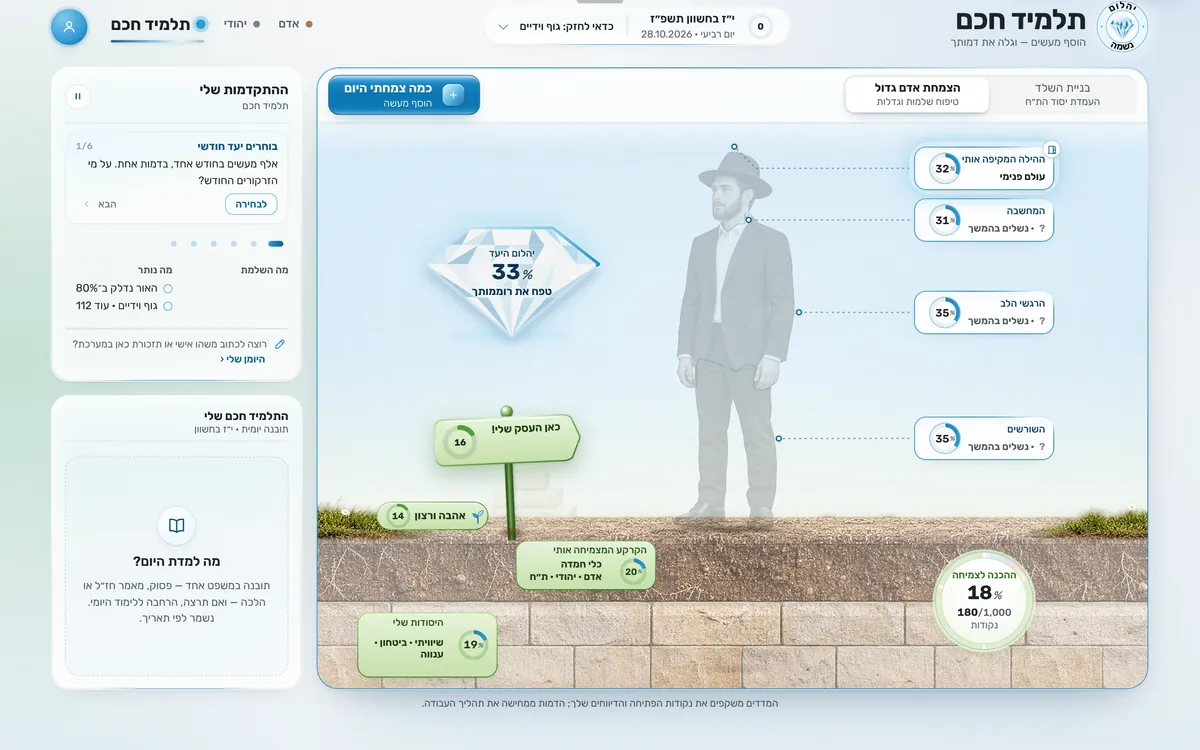1200x750 pixels.
Task: Switch to הצמחת אדם גדול tab
Action: (917, 95)
